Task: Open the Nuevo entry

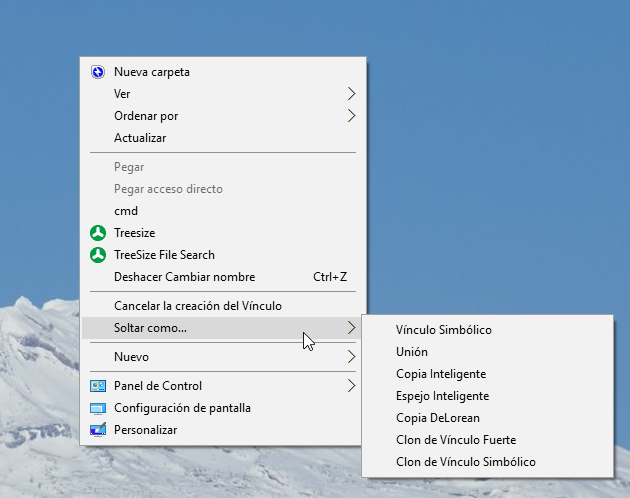Action: (x=223, y=357)
